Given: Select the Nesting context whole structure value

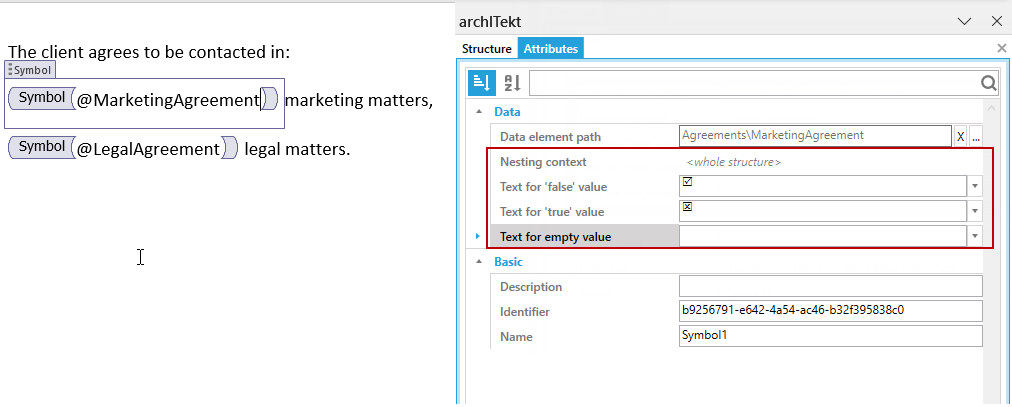Looking at the screenshot, I should [734, 162].
